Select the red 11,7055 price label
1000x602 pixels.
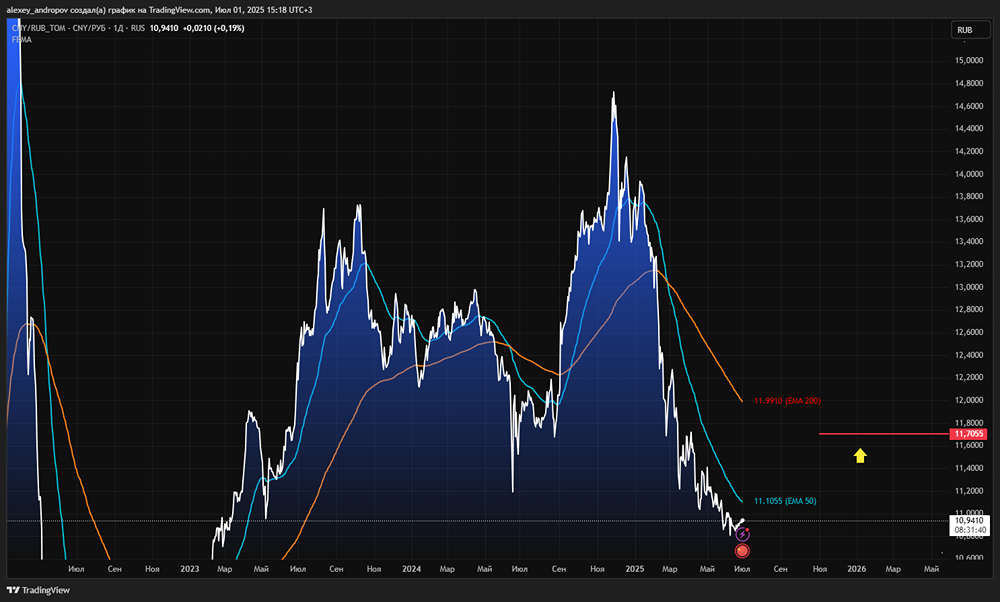point(969,434)
